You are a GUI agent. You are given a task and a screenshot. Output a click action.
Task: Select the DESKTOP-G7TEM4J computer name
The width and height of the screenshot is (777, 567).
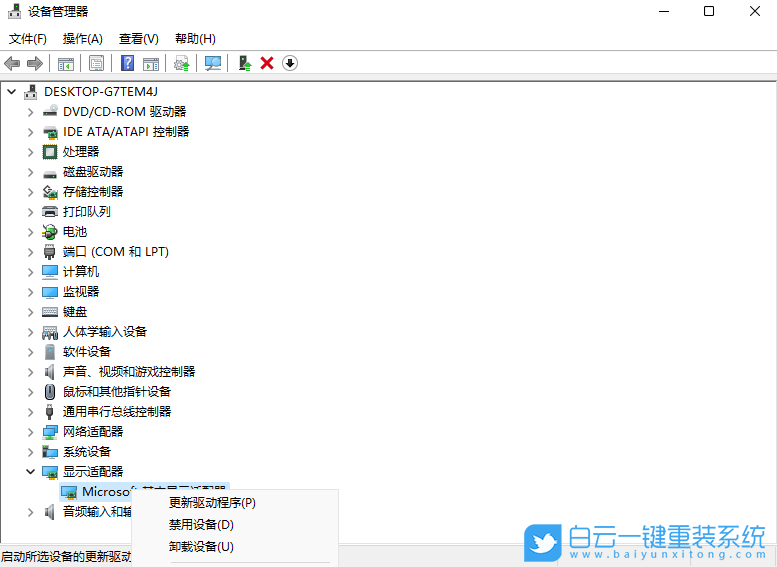click(x=101, y=92)
